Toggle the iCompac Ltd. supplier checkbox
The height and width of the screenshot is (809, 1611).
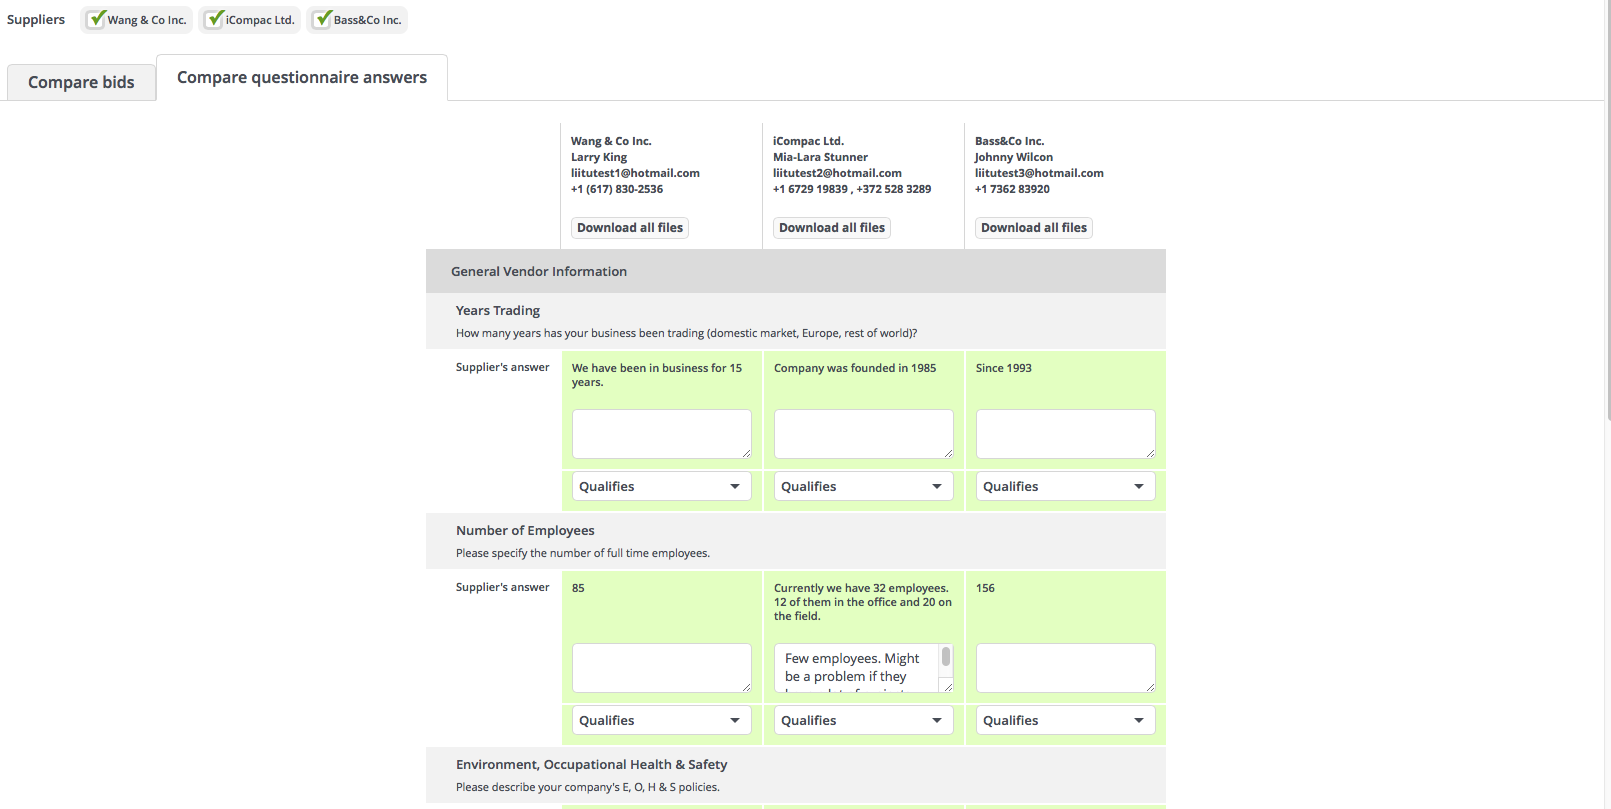click(214, 20)
